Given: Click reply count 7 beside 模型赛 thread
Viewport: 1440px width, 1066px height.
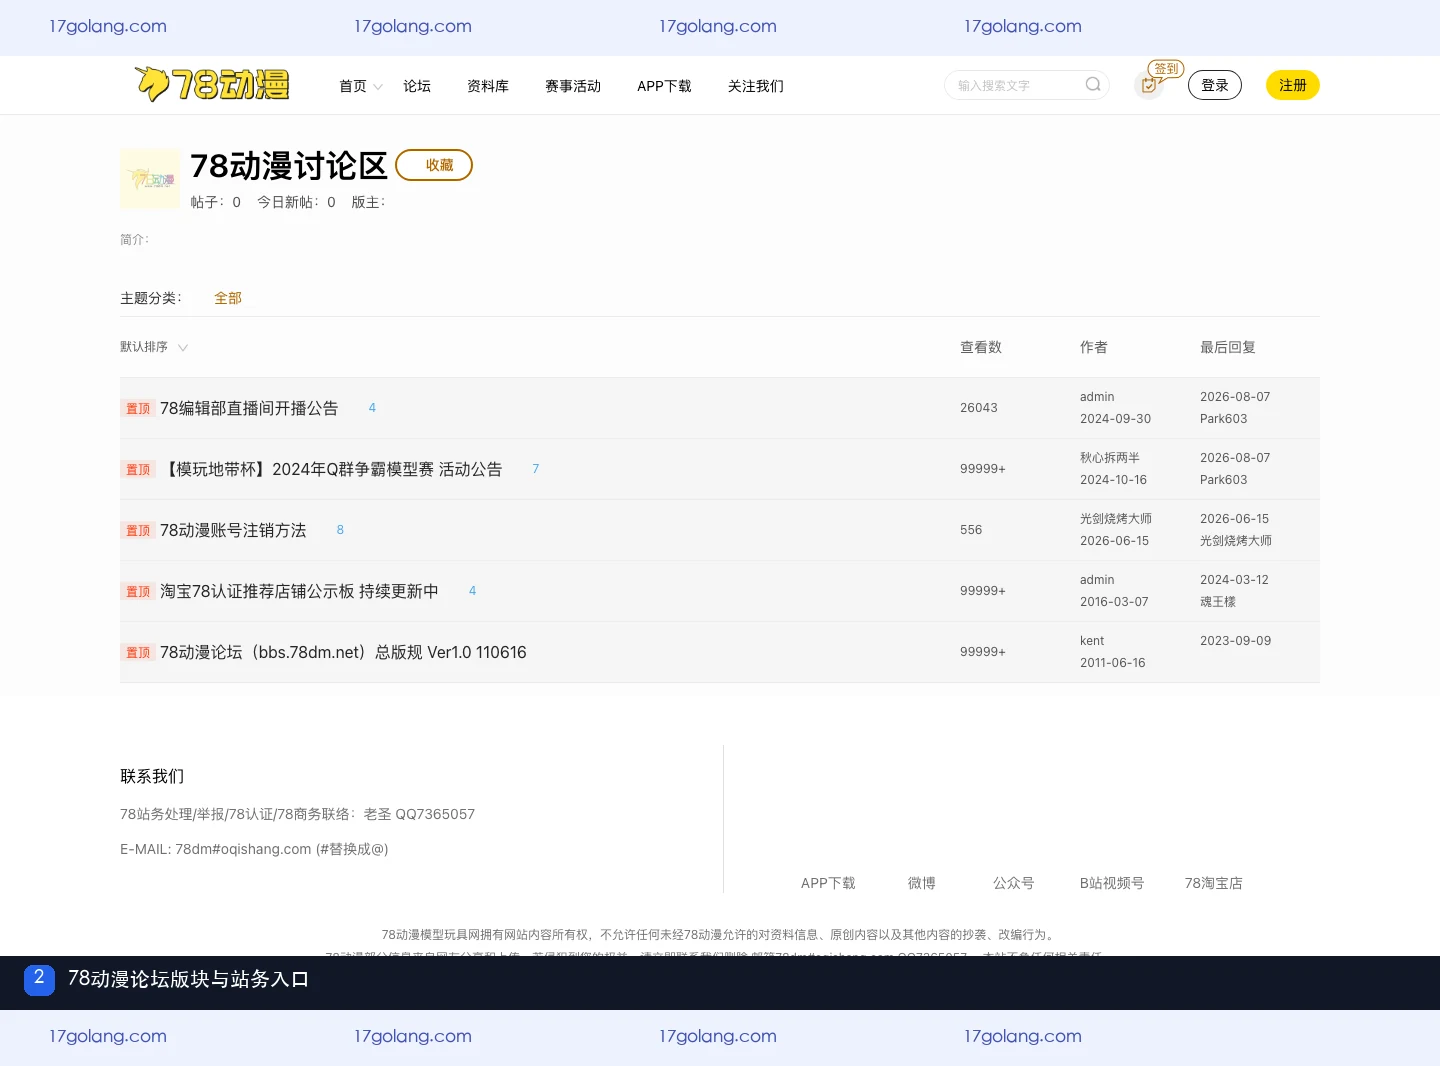Looking at the screenshot, I should click(536, 469).
